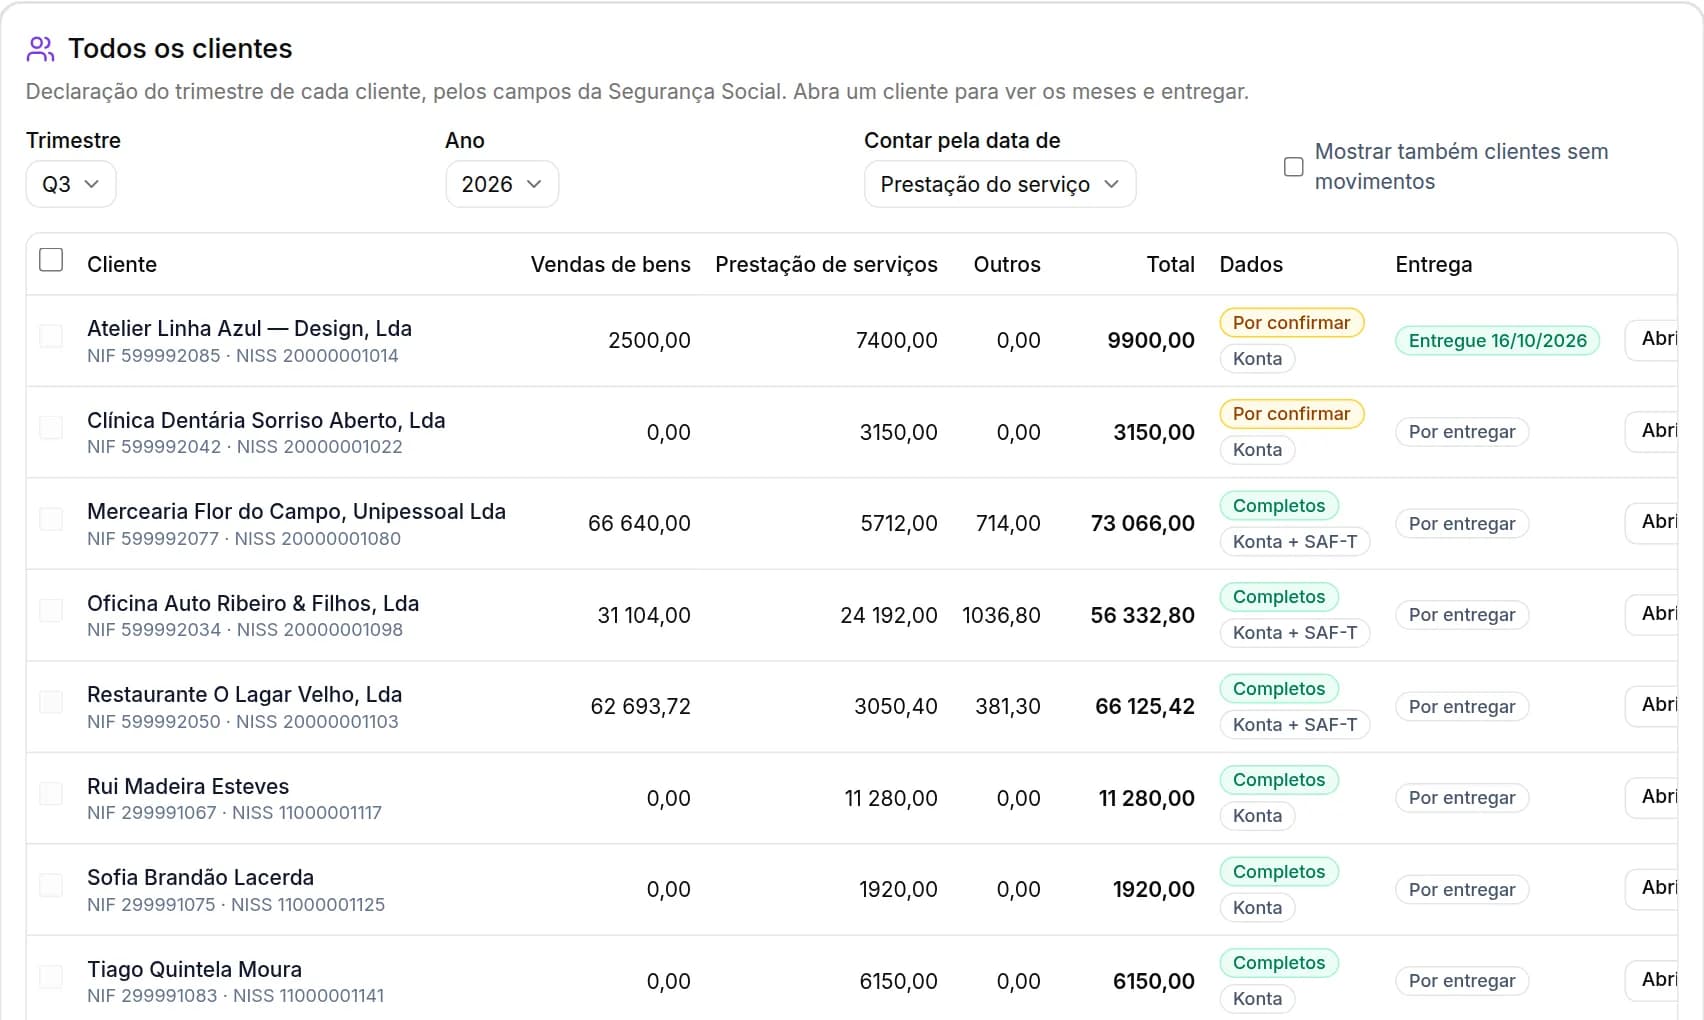Enable Mostrar também clientes sem movimentos checkbox
This screenshot has height=1020, width=1704.
(x=1293, y=167)
